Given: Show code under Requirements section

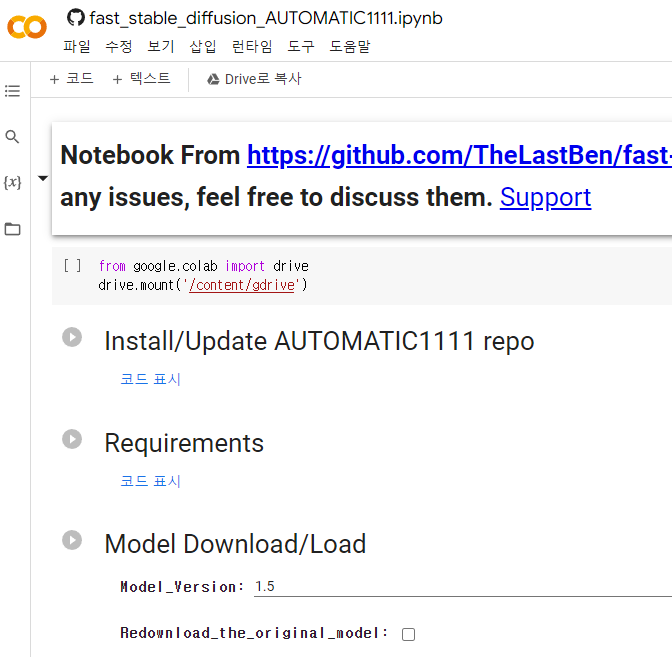Looking at the screenshot, I should pos(150,481).
